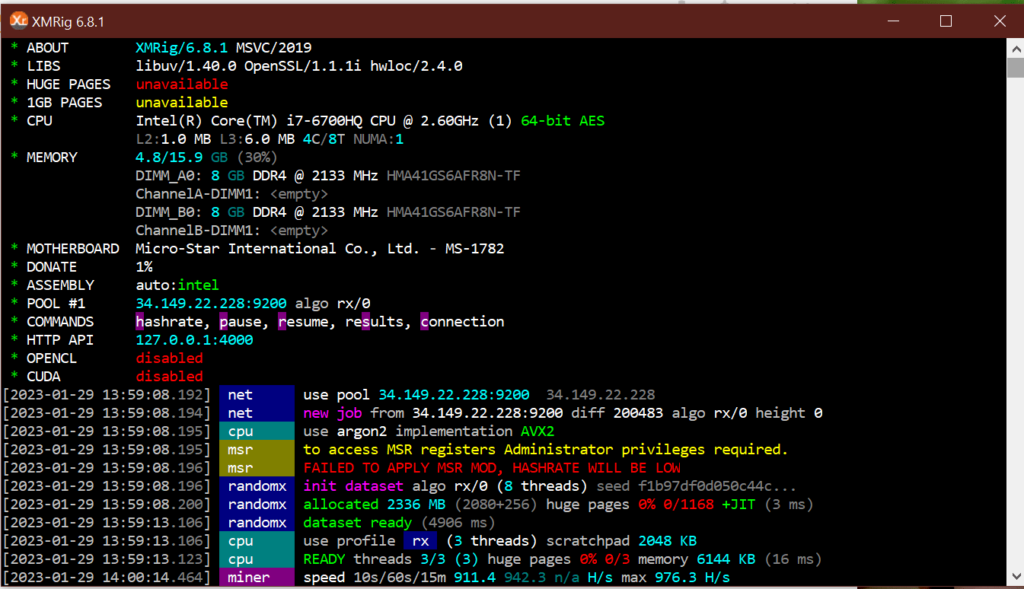This screenshot has height=589, width=1024.
Task: Click the 'connection' command word
Action: (462, 322)
